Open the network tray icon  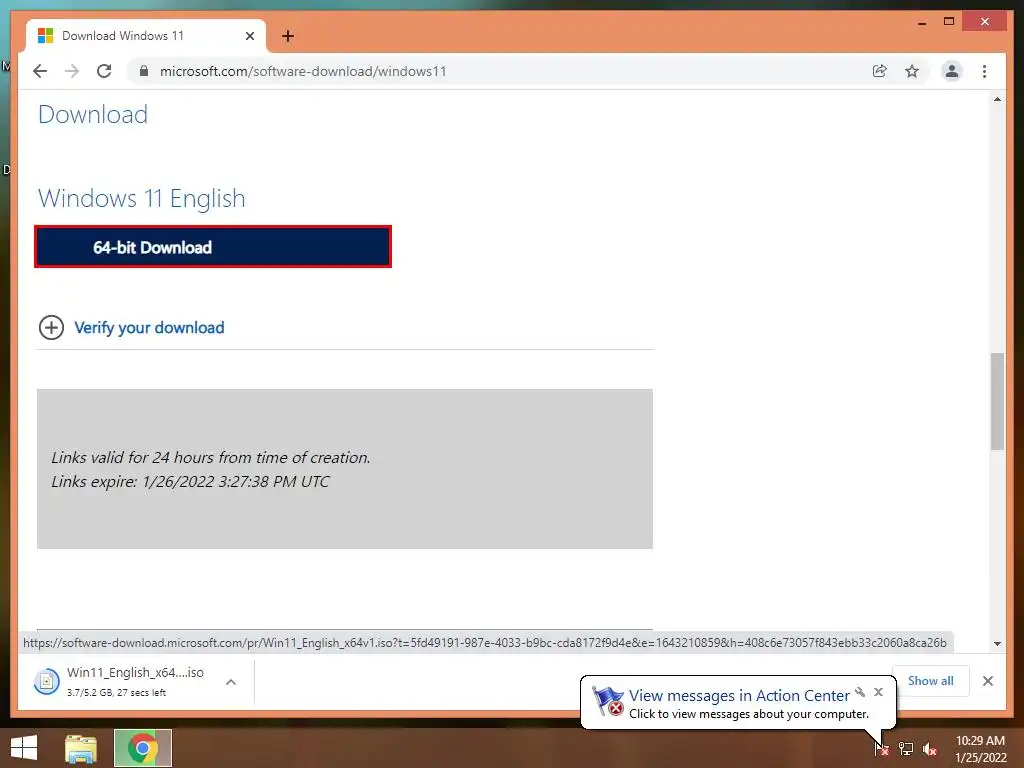pyautogui.click(x=906, y=749)
